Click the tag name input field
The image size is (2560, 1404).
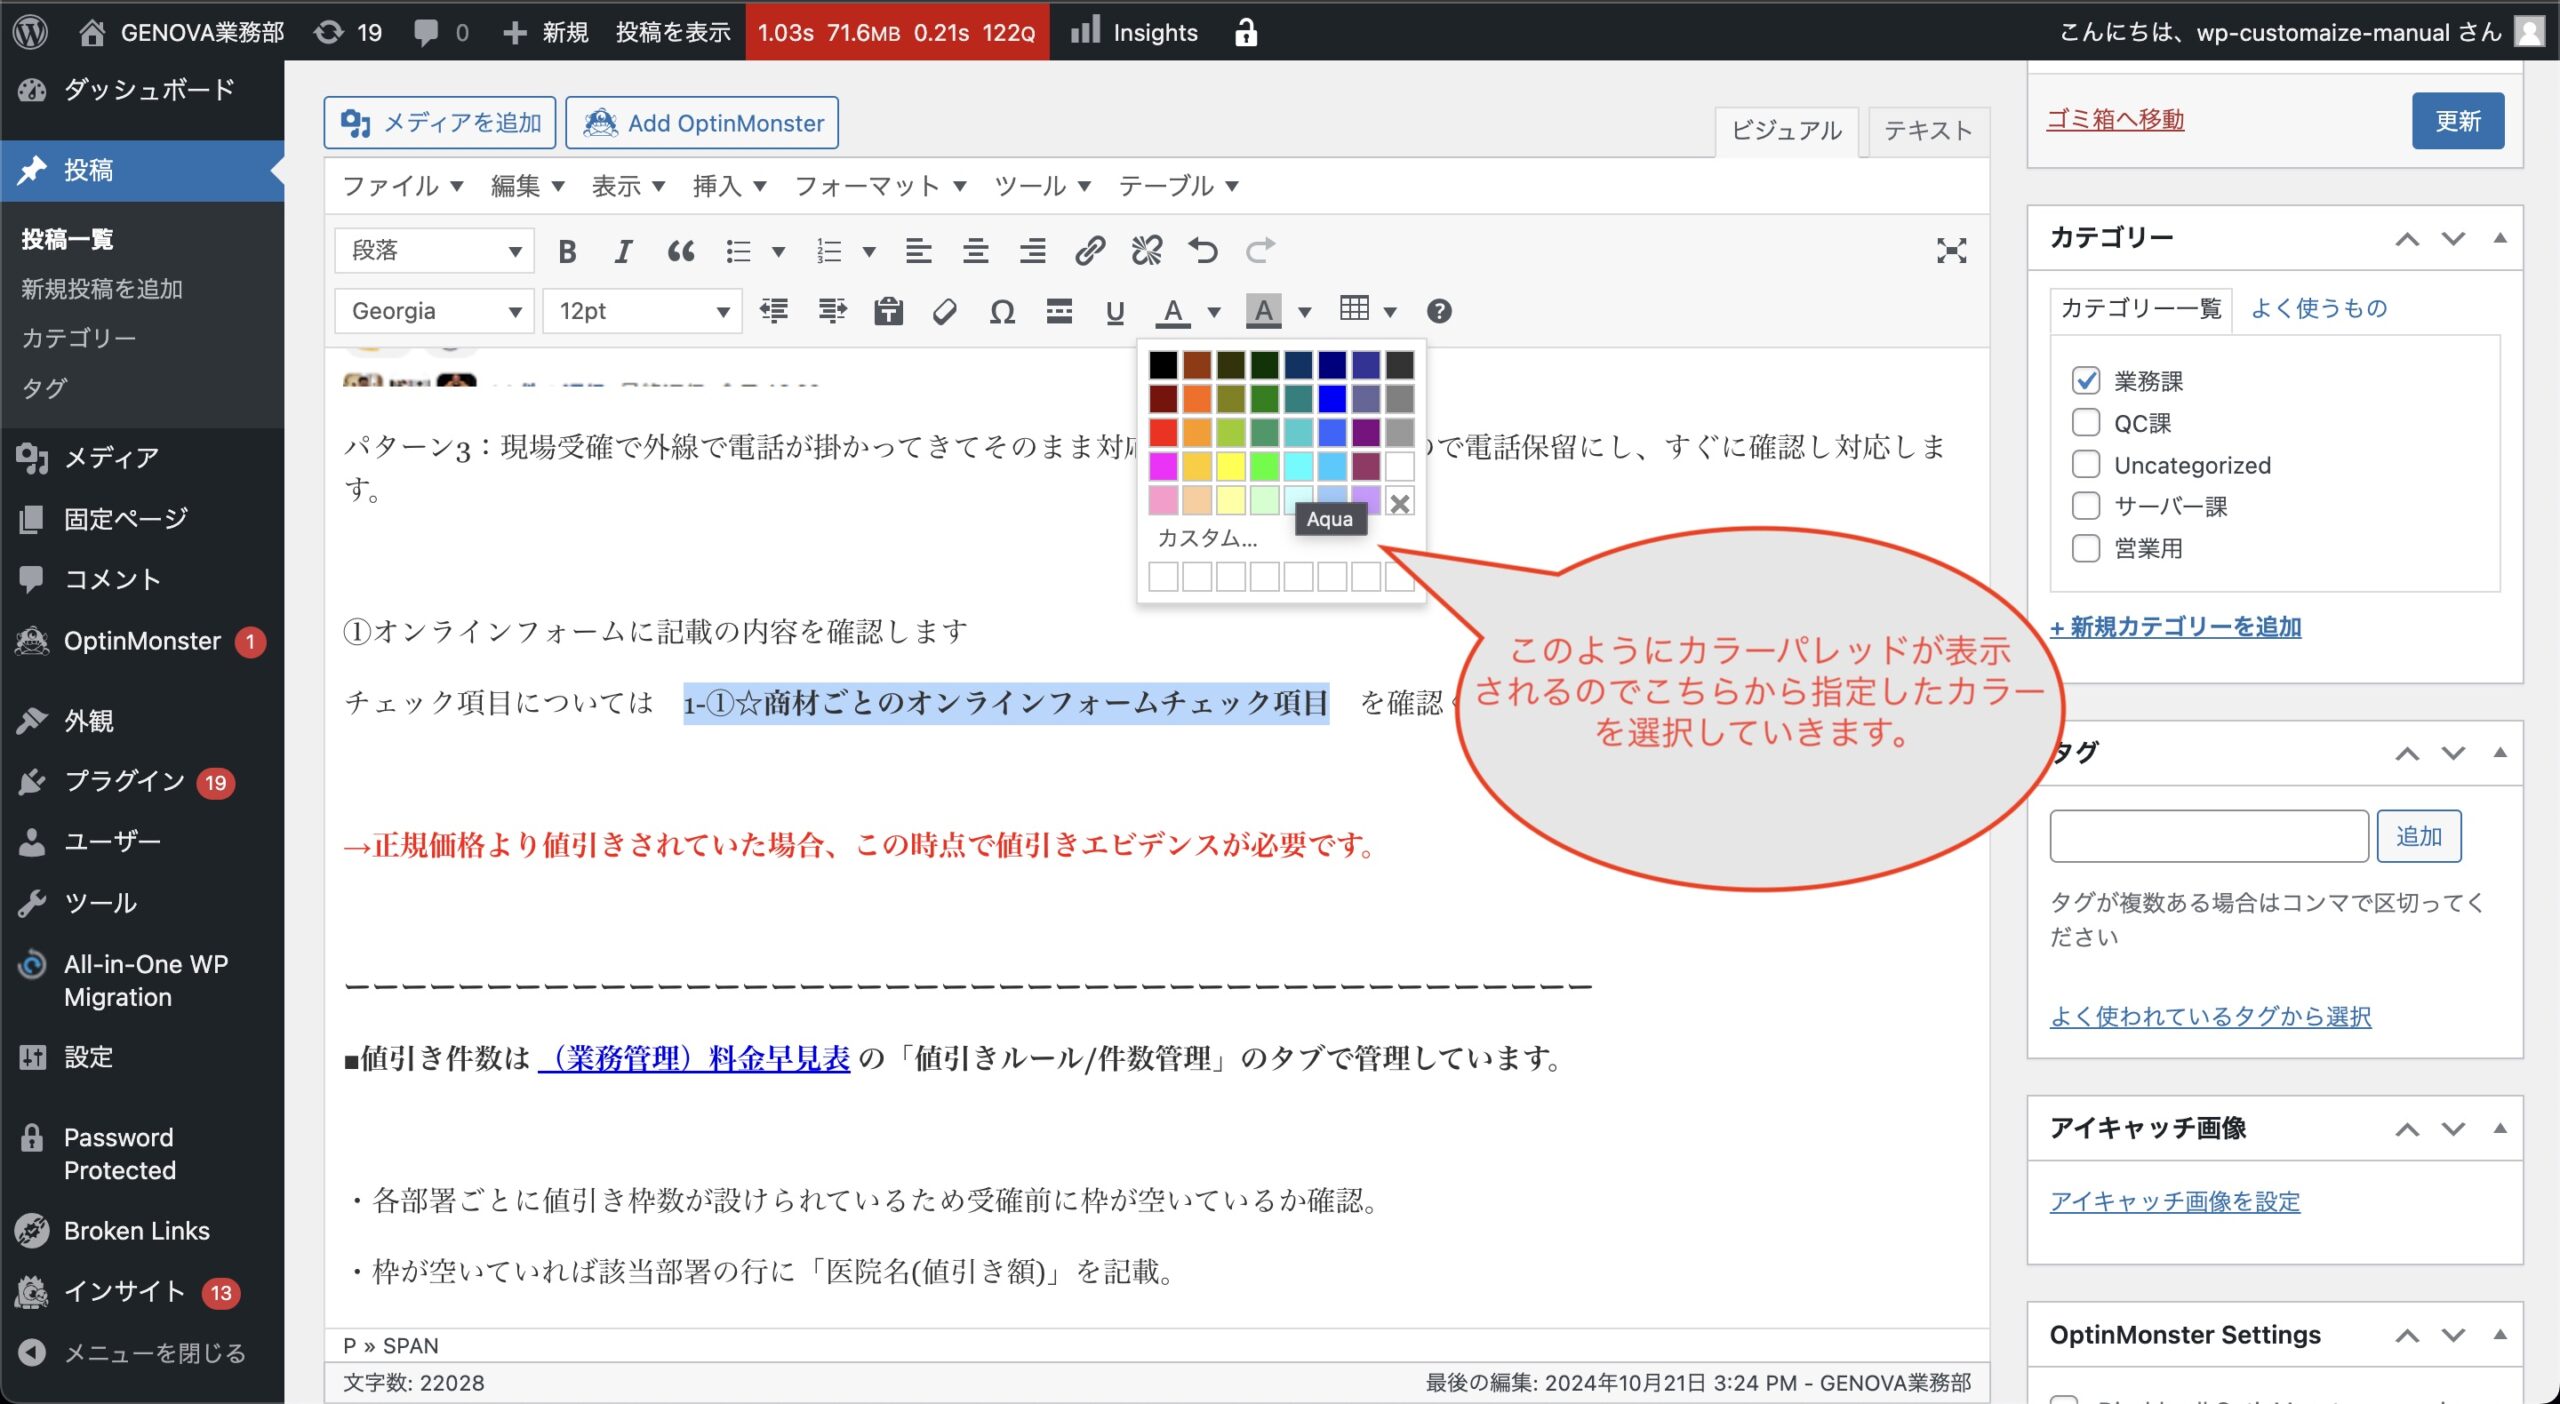[x=2208, y=836]
